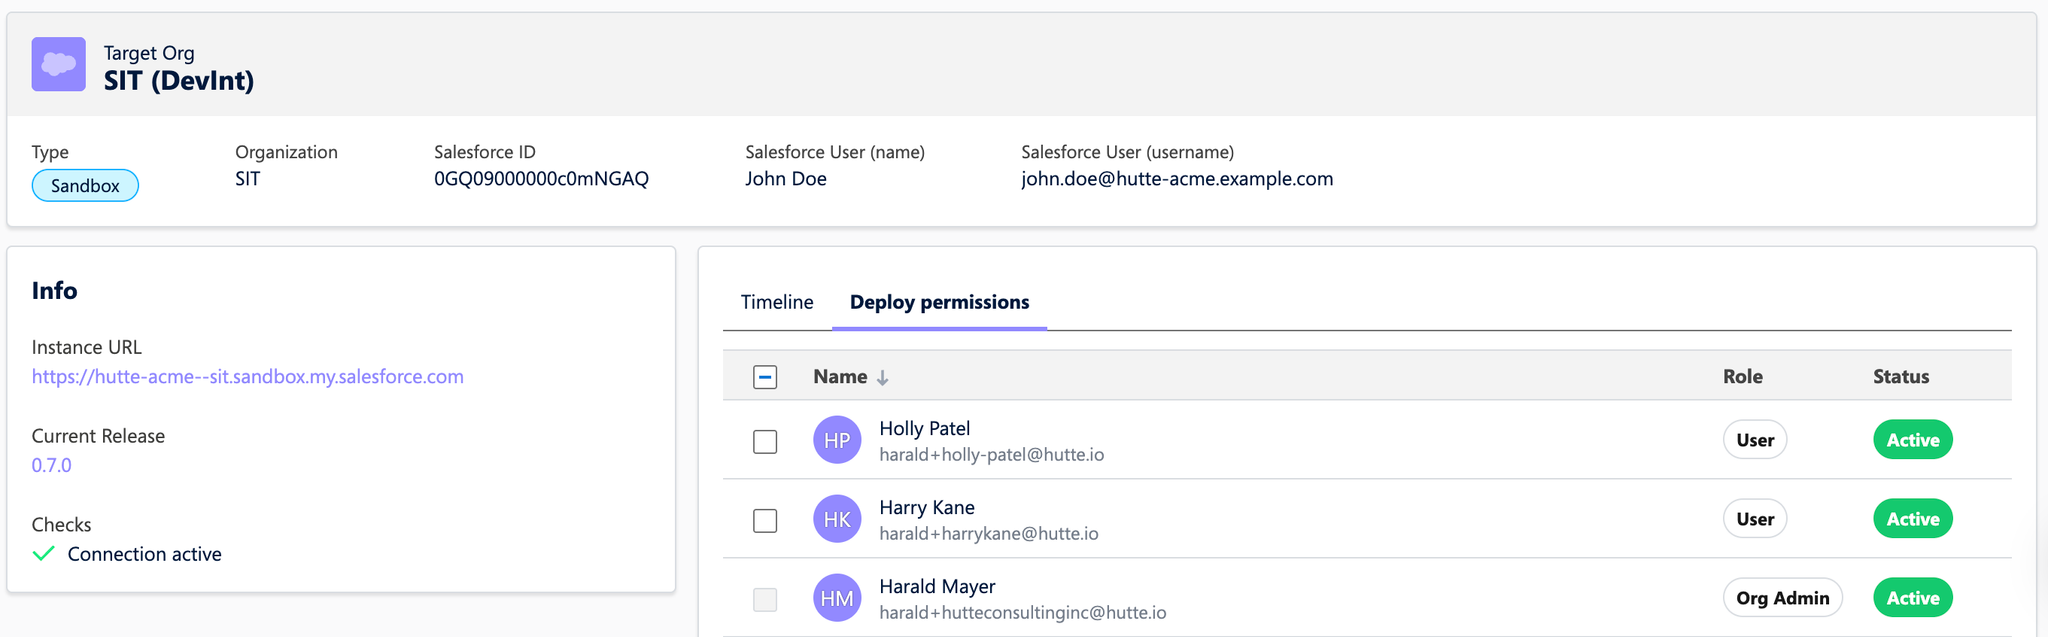Click Harald Mayer's Org Admin role badge
This screenshot has height=637, width=2048.
click(1782, 598)
